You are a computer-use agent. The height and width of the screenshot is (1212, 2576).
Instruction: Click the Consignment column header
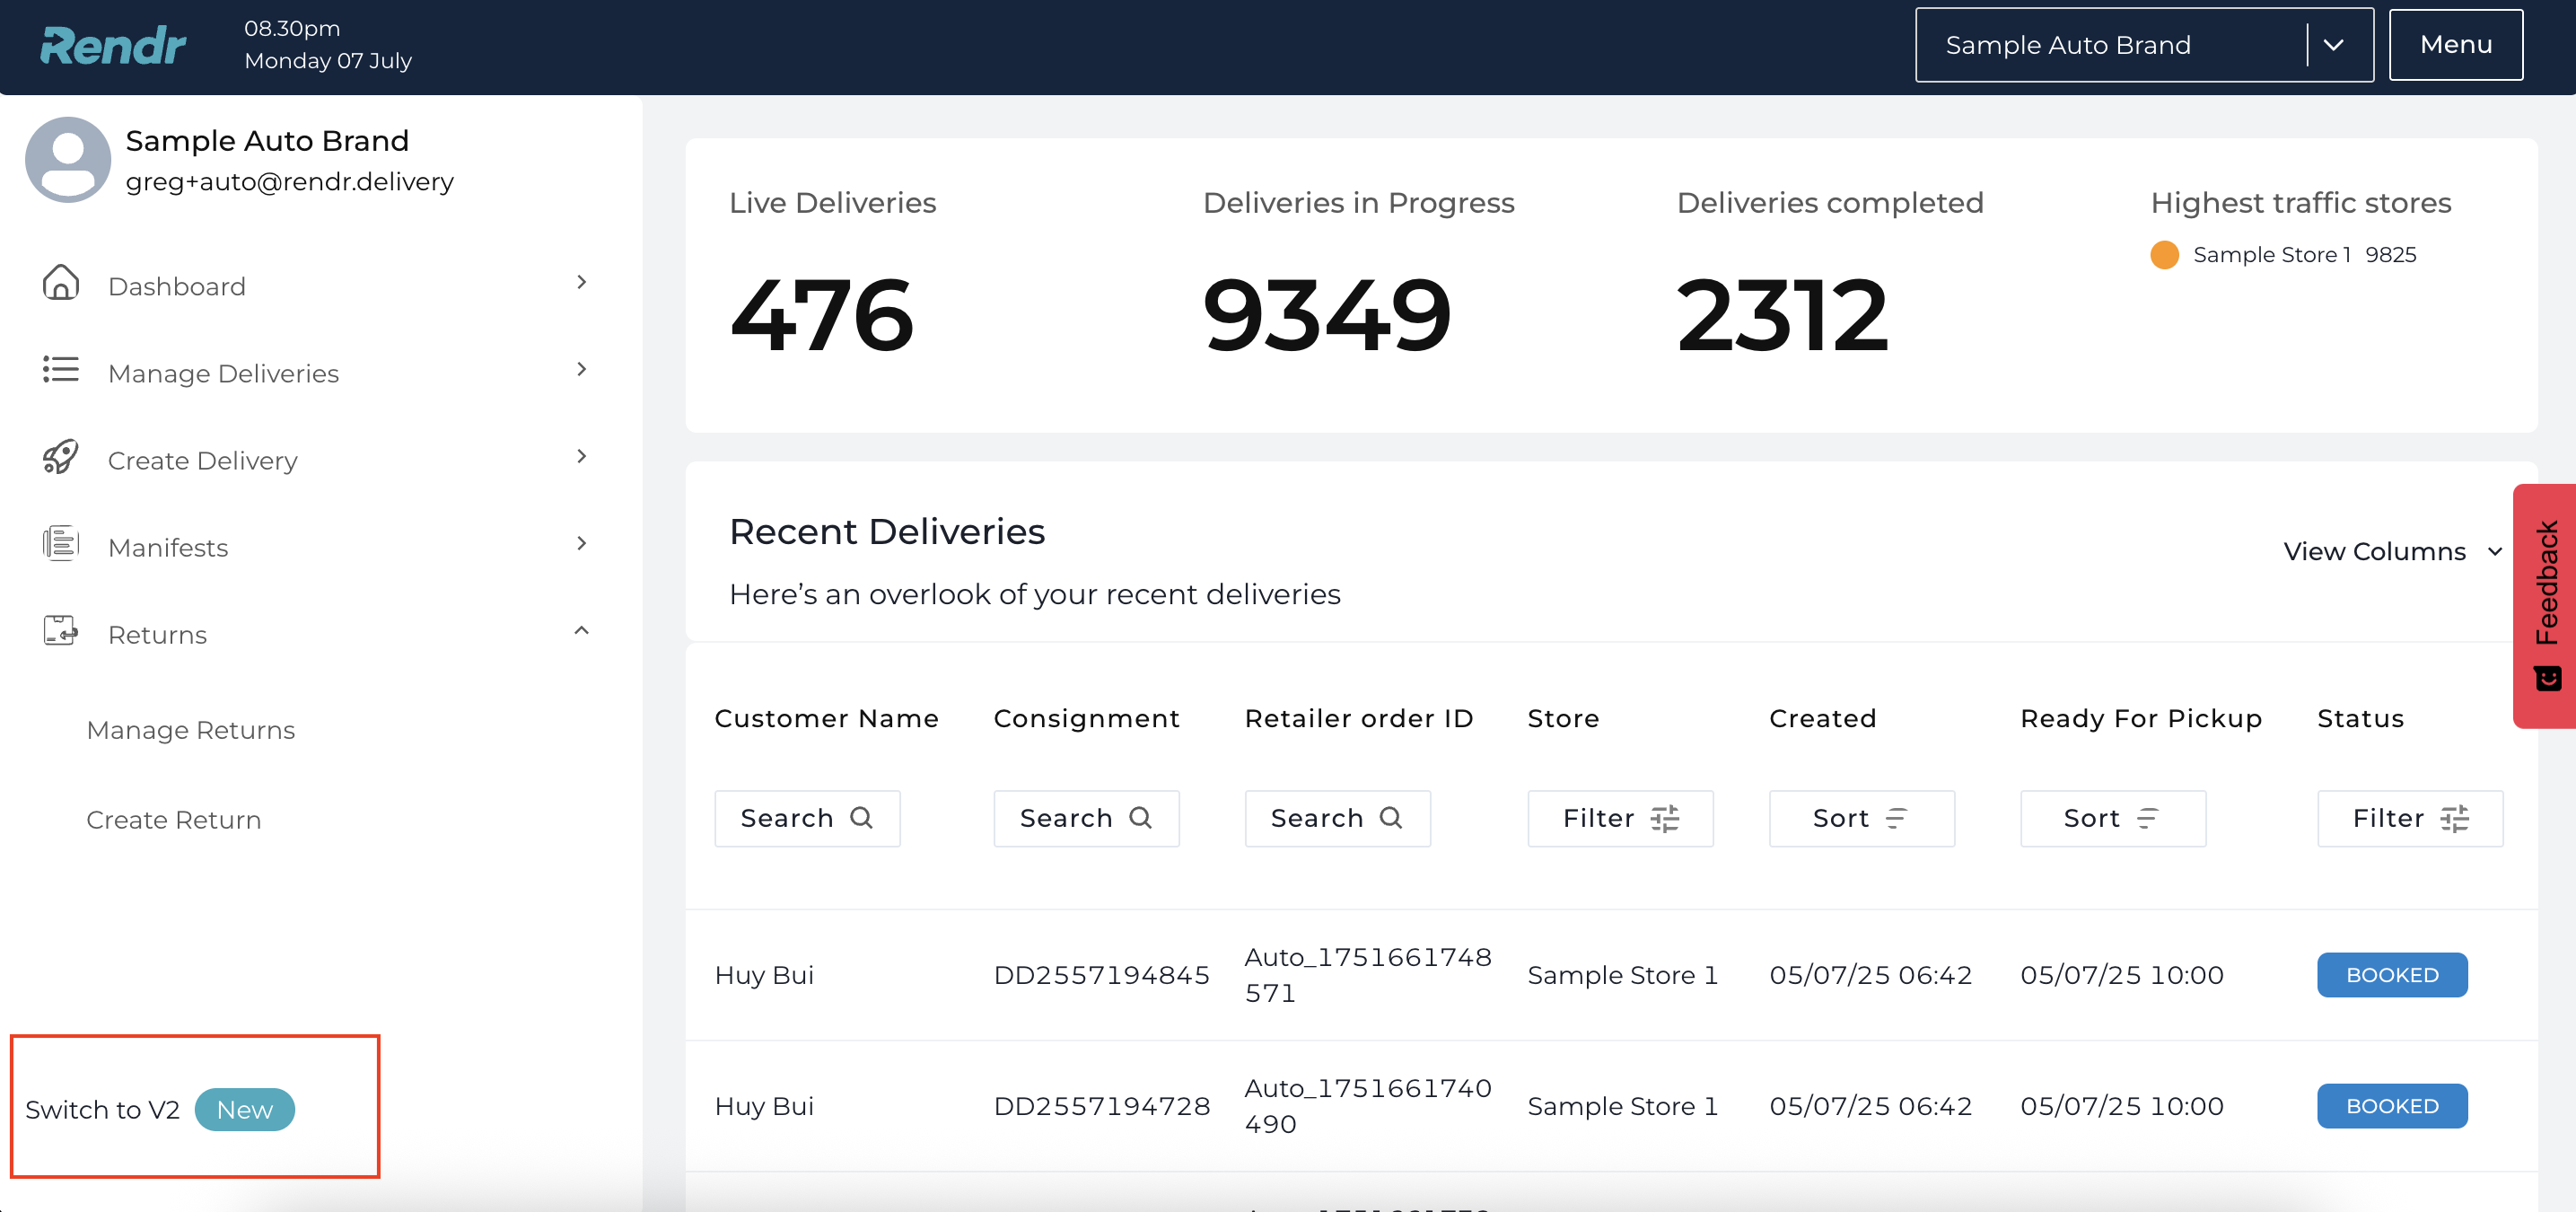tap(1087, 718)
